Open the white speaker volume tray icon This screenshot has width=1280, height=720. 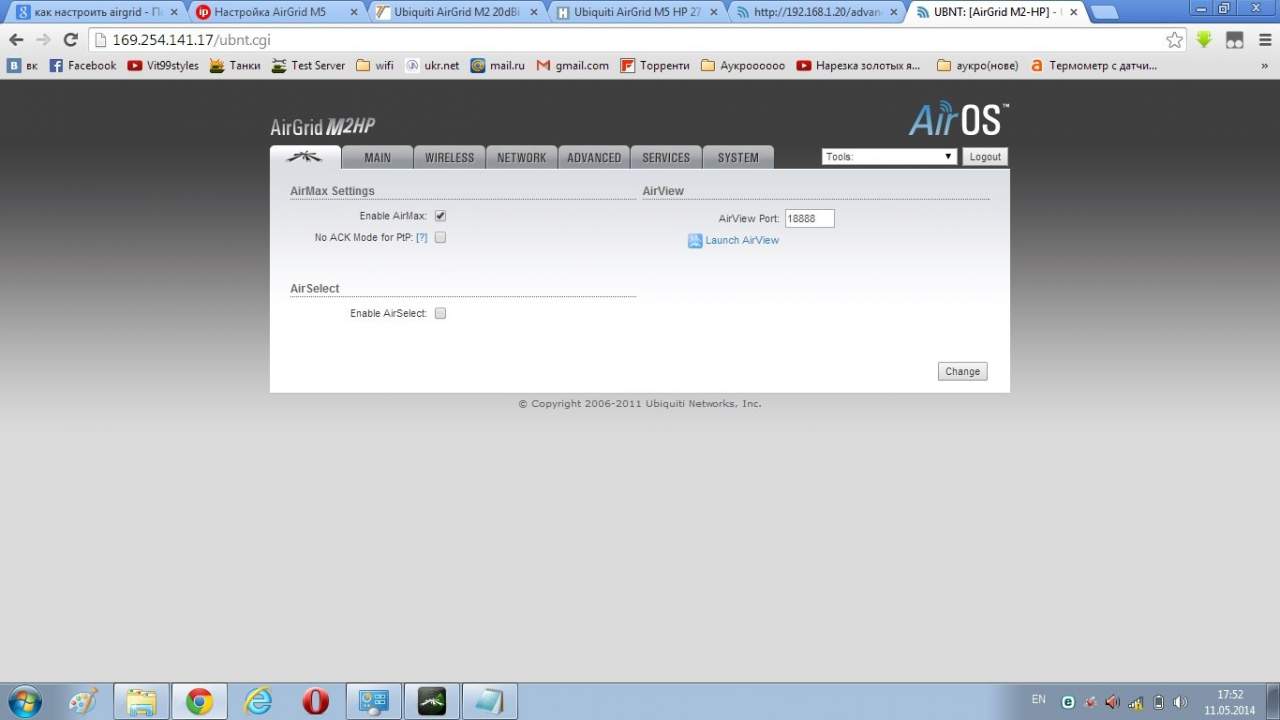click(x=1180, y=702)
